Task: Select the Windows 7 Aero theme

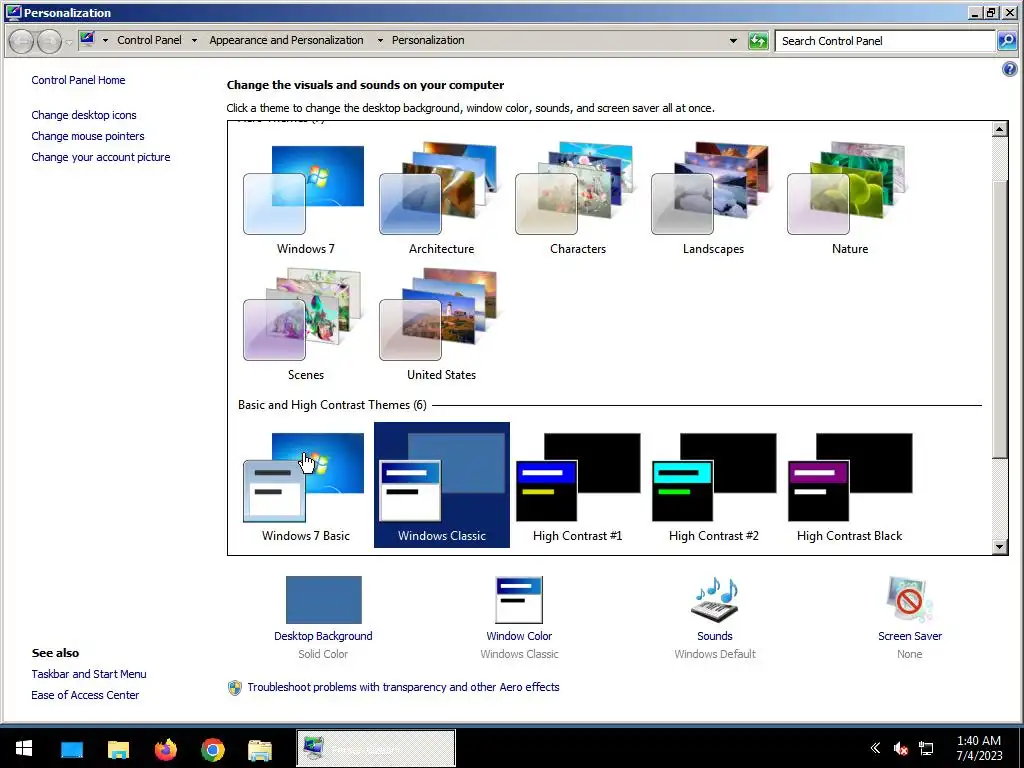Action: pyautogui.click(x=305, y=199)
